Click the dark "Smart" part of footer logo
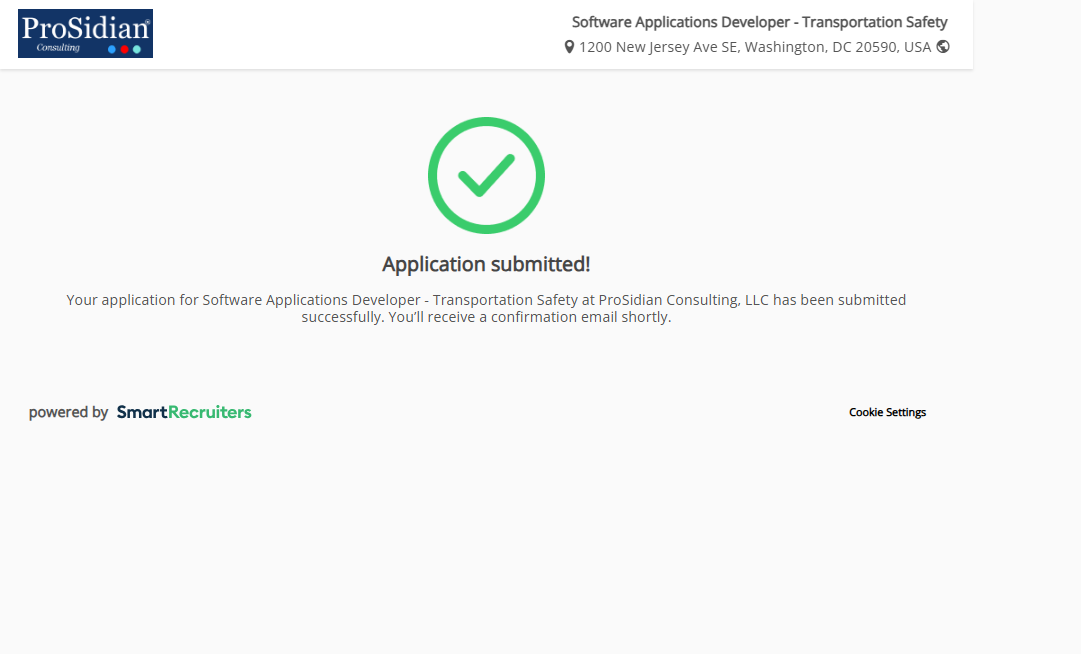The height and width of the screenshot is (654, 1081). click(142, 412)
